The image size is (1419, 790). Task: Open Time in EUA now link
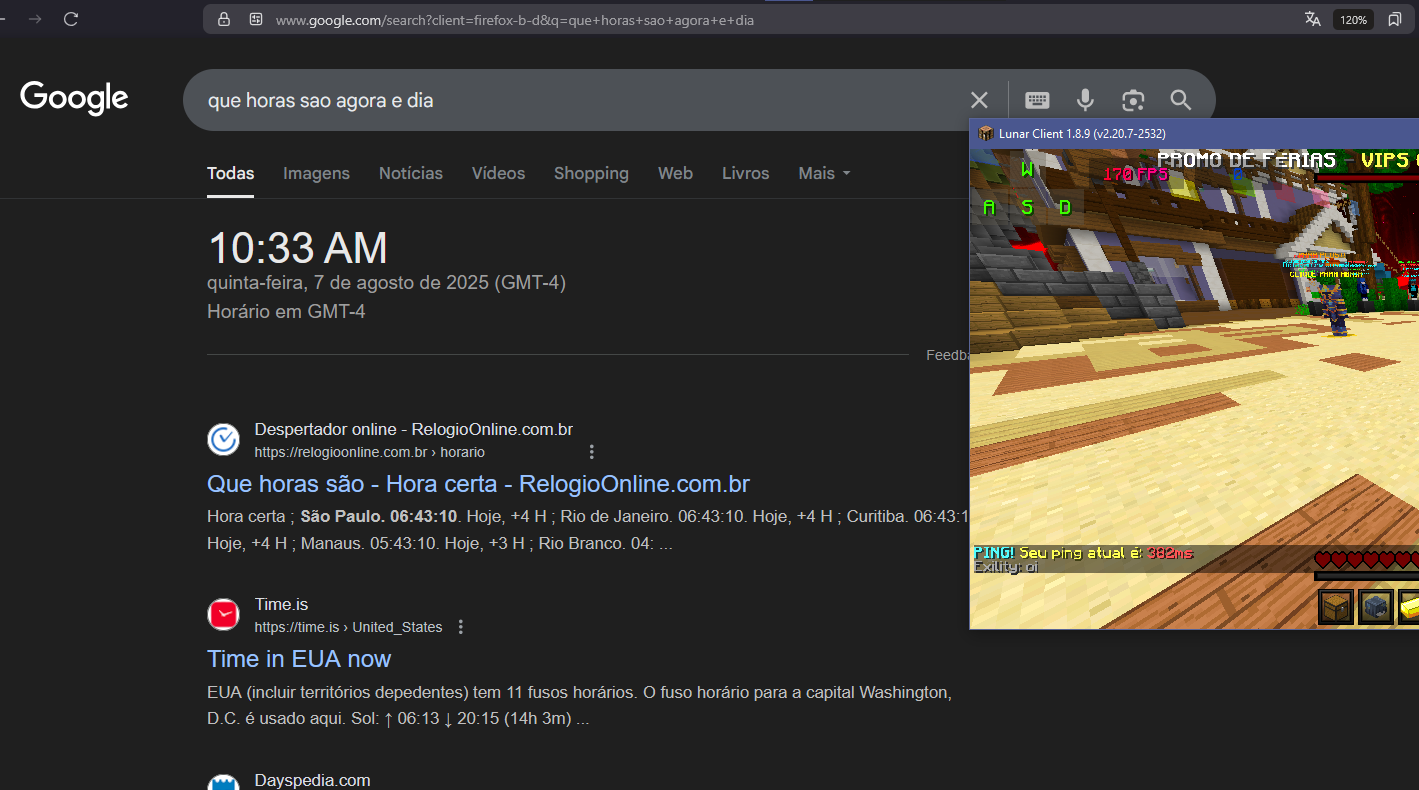(x=299, y=659)
